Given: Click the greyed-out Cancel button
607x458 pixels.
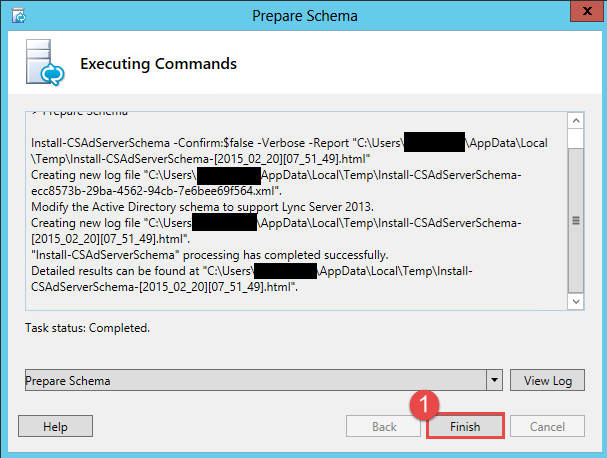Looking at the screenshot, I should tap(547, 427).
